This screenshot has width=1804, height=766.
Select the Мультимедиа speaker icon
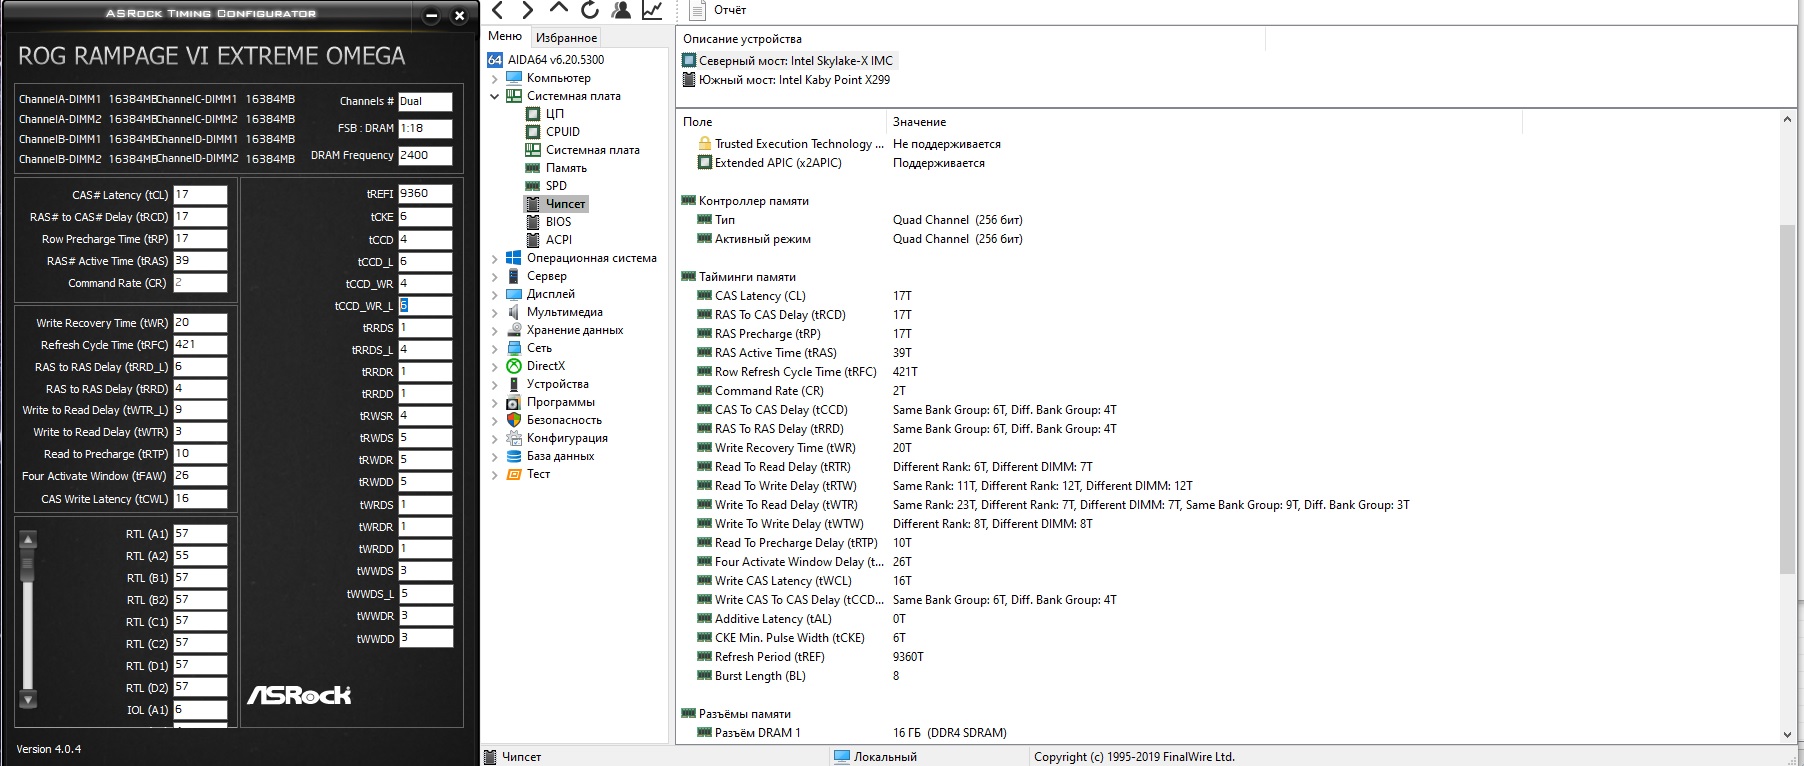pos(514,312)
